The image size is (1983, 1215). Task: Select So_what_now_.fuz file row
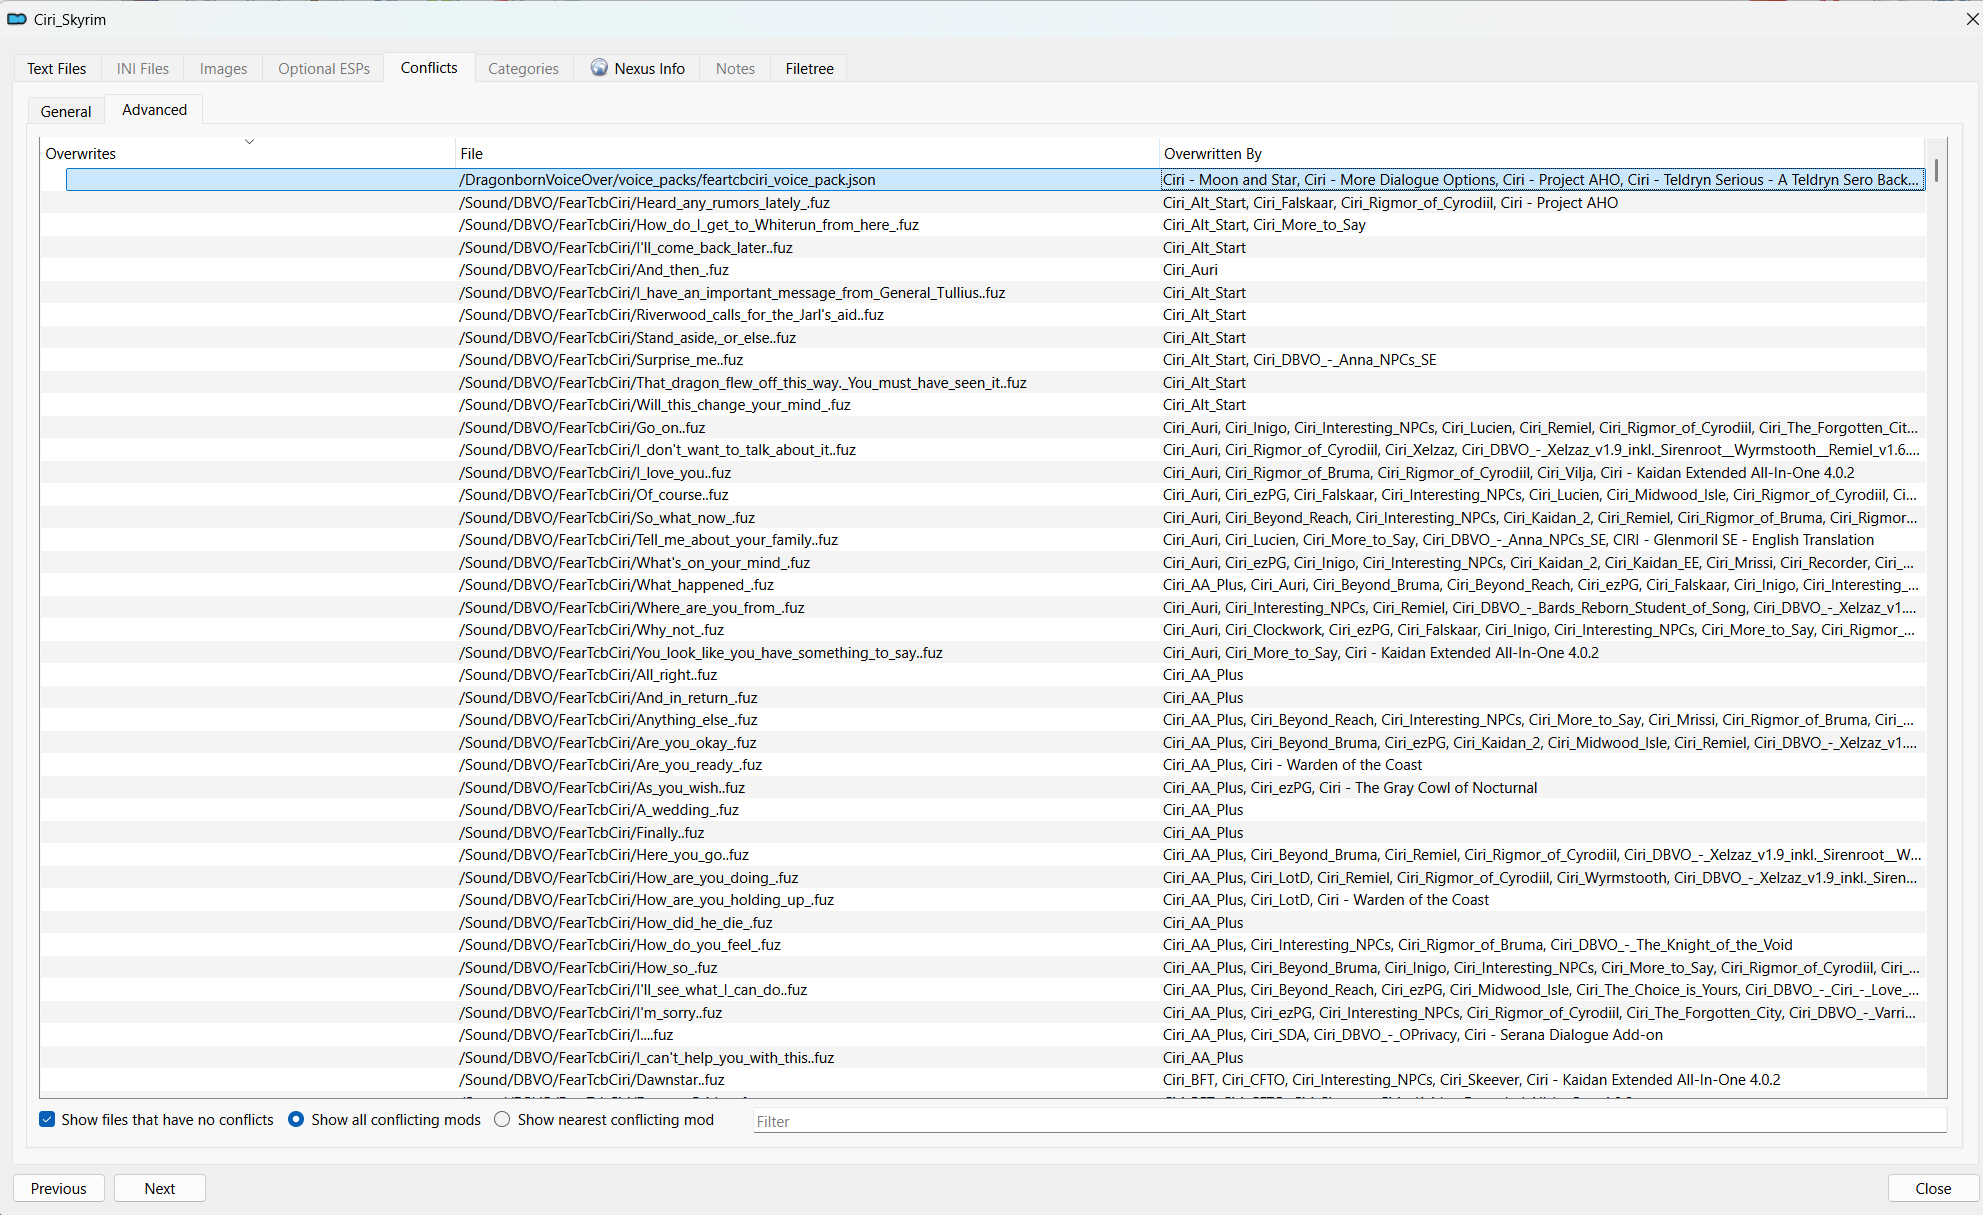pyautogui.click(x=983, y=518)
